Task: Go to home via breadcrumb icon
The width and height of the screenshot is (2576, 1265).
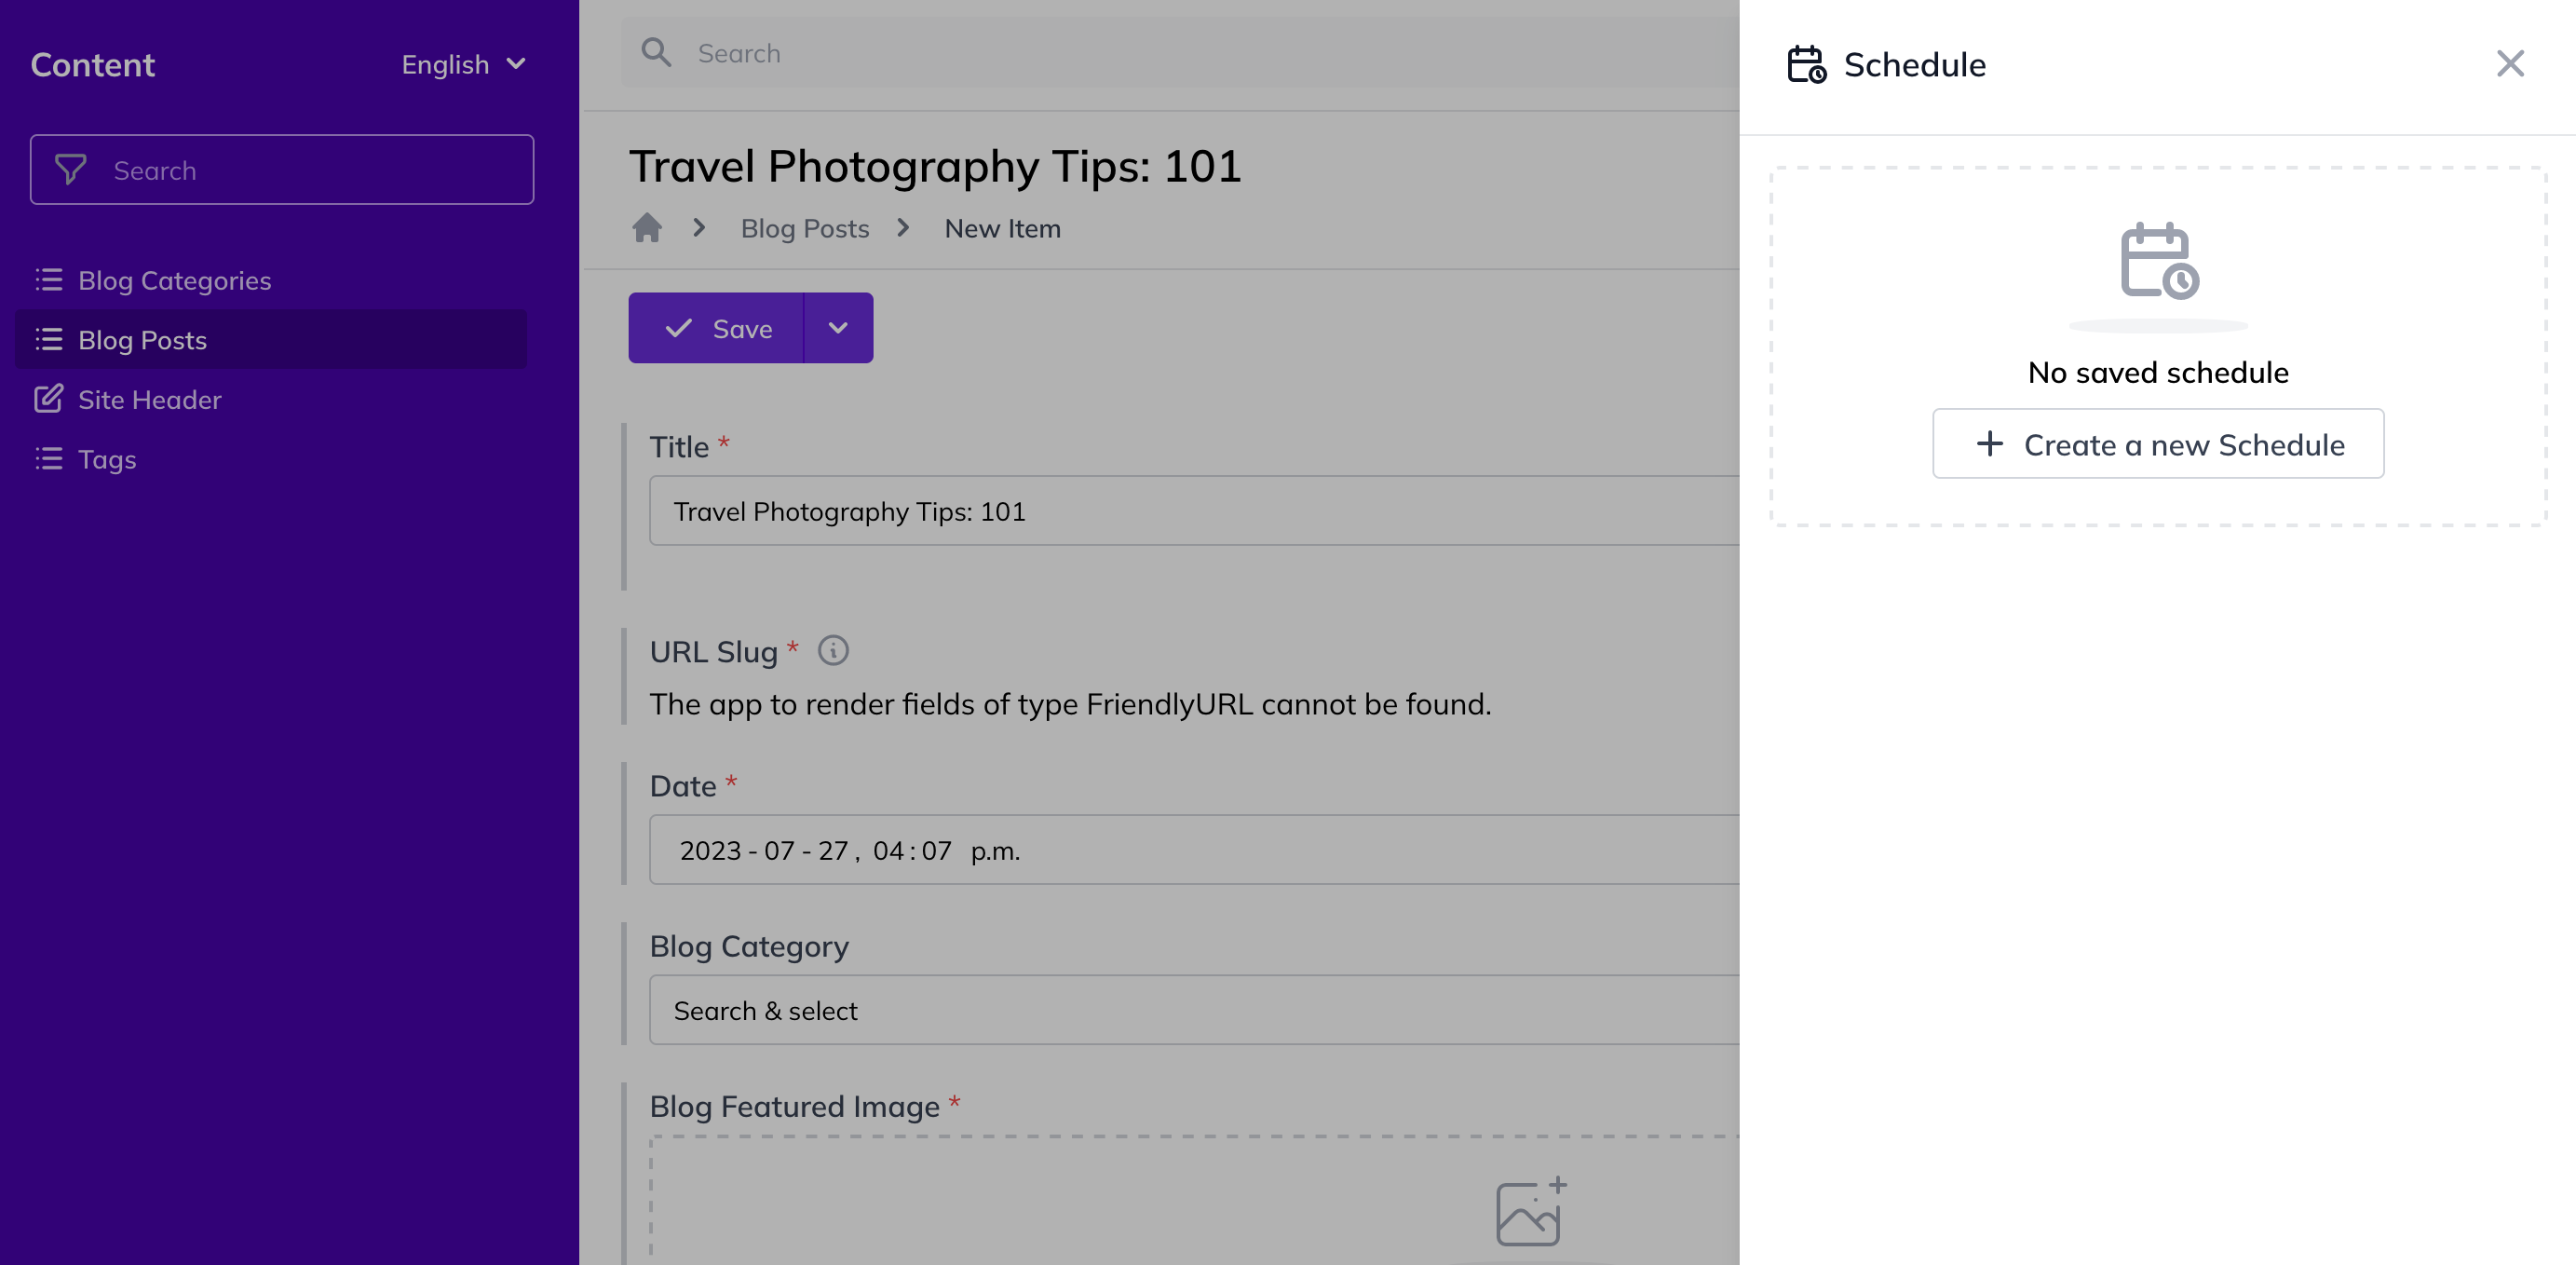Action: pyautogui.click(x=647, y=228)
